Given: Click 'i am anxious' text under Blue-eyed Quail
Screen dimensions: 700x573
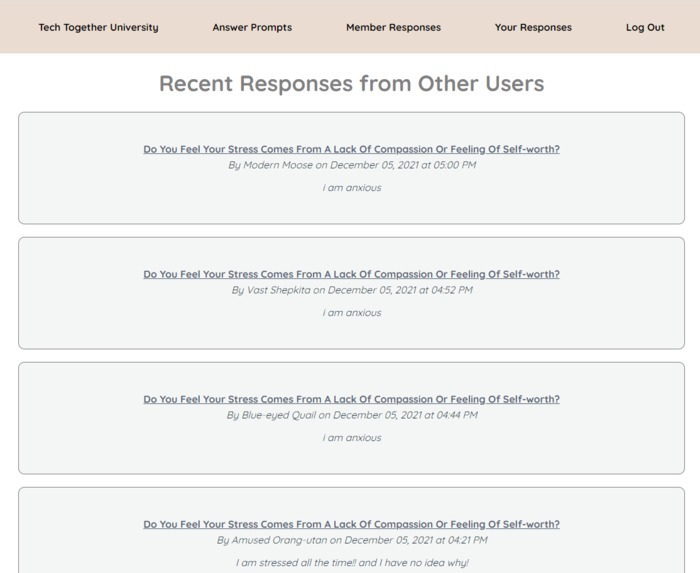Looking at the screenshot, I should tap(352, 438).
